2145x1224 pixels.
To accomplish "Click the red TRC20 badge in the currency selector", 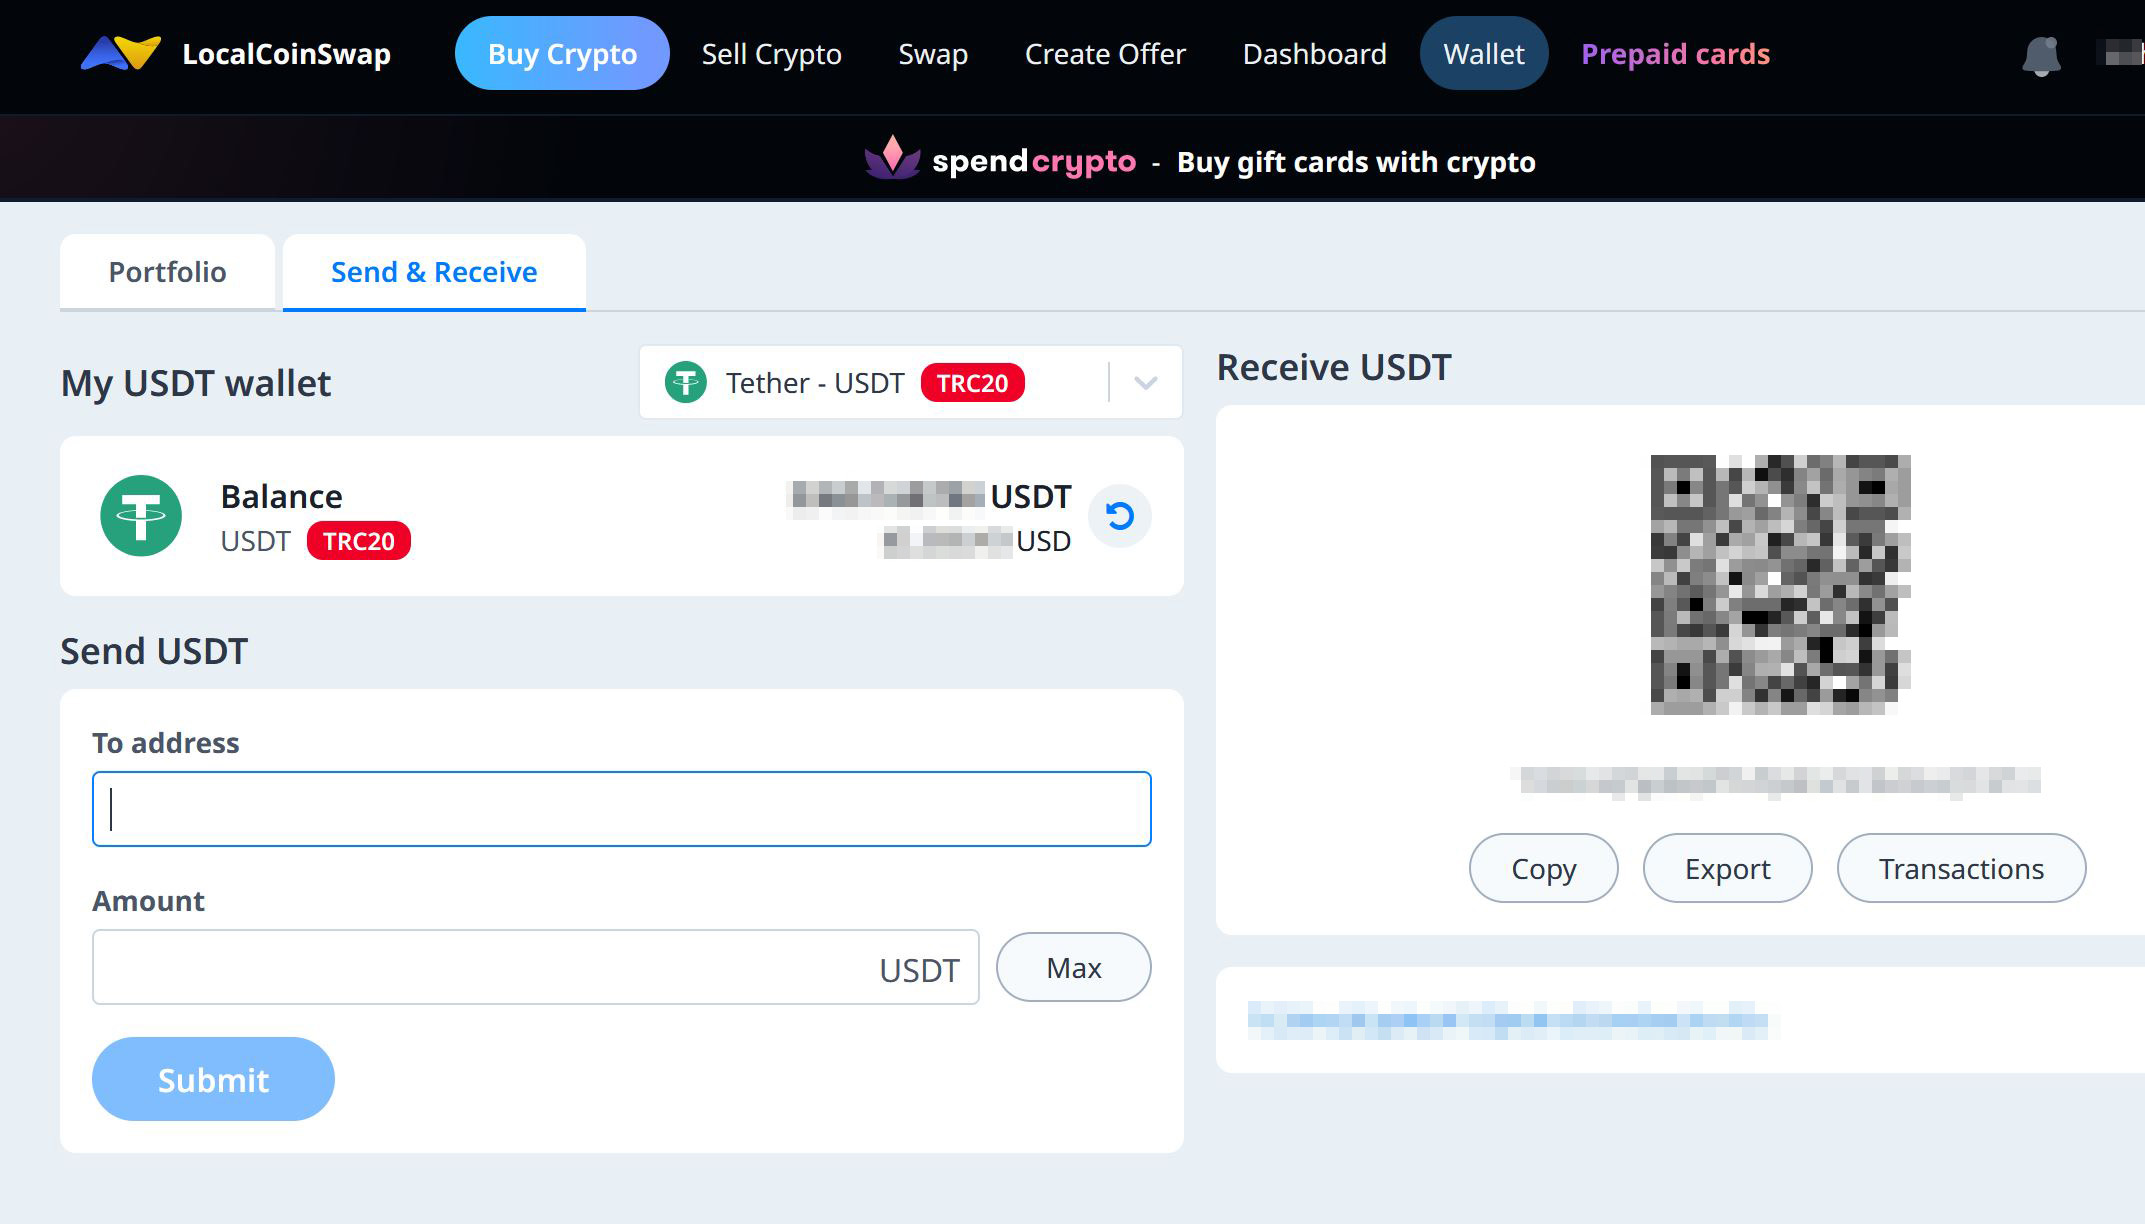I will pyautogui.click(x=972, y=383).
